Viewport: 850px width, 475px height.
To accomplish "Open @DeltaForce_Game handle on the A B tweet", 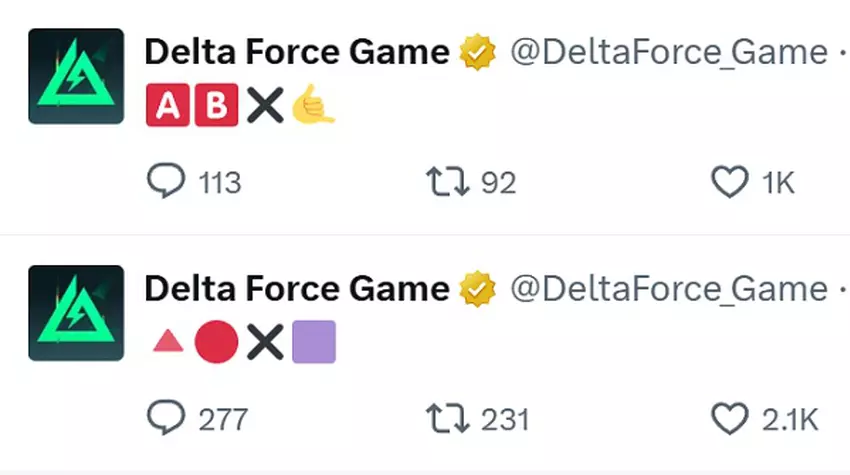I will (x=668, y=52).
